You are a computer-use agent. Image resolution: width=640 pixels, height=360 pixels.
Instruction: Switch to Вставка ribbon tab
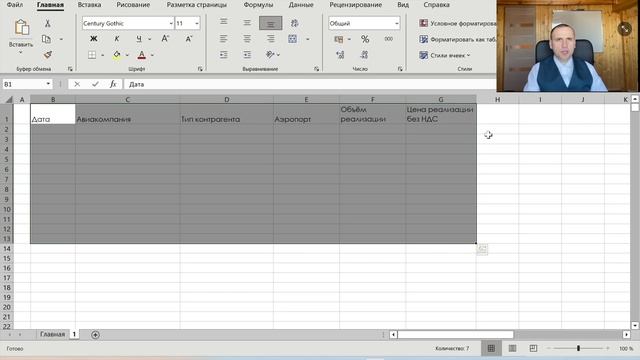[89, 5]
